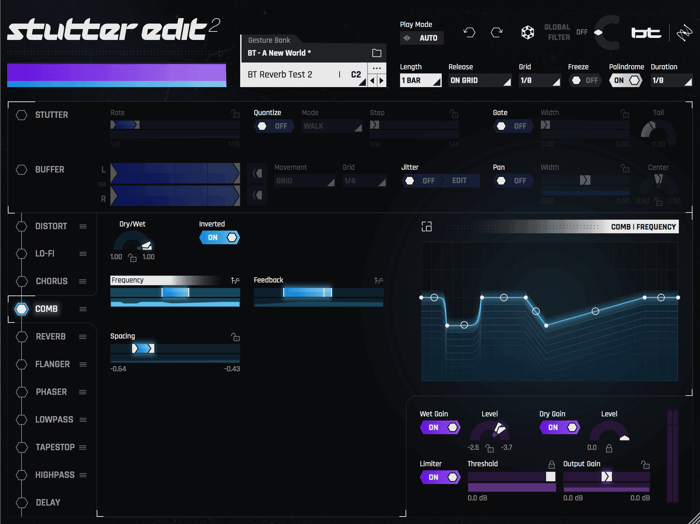Image resolution: width=700 pixels, height=524 pixels.
Task: Toggle the Wet Gain switch
Action: pos(440,428)
